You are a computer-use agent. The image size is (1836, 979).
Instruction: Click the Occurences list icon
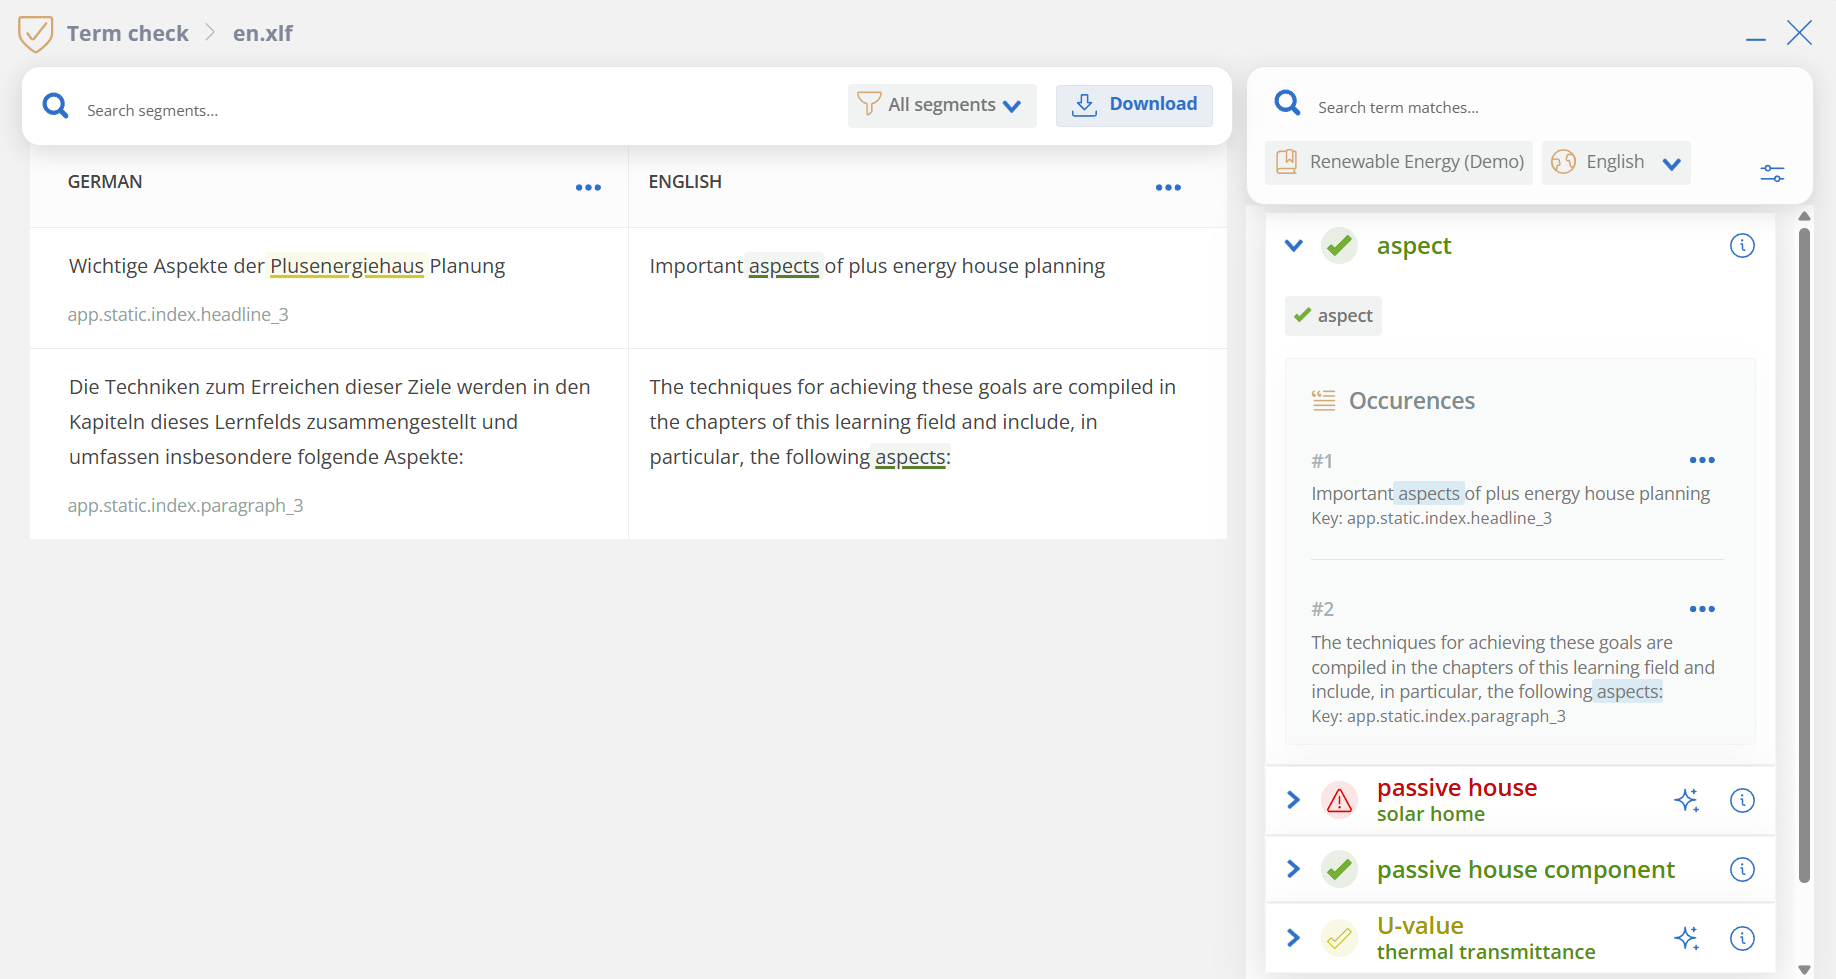[1323, 401]
